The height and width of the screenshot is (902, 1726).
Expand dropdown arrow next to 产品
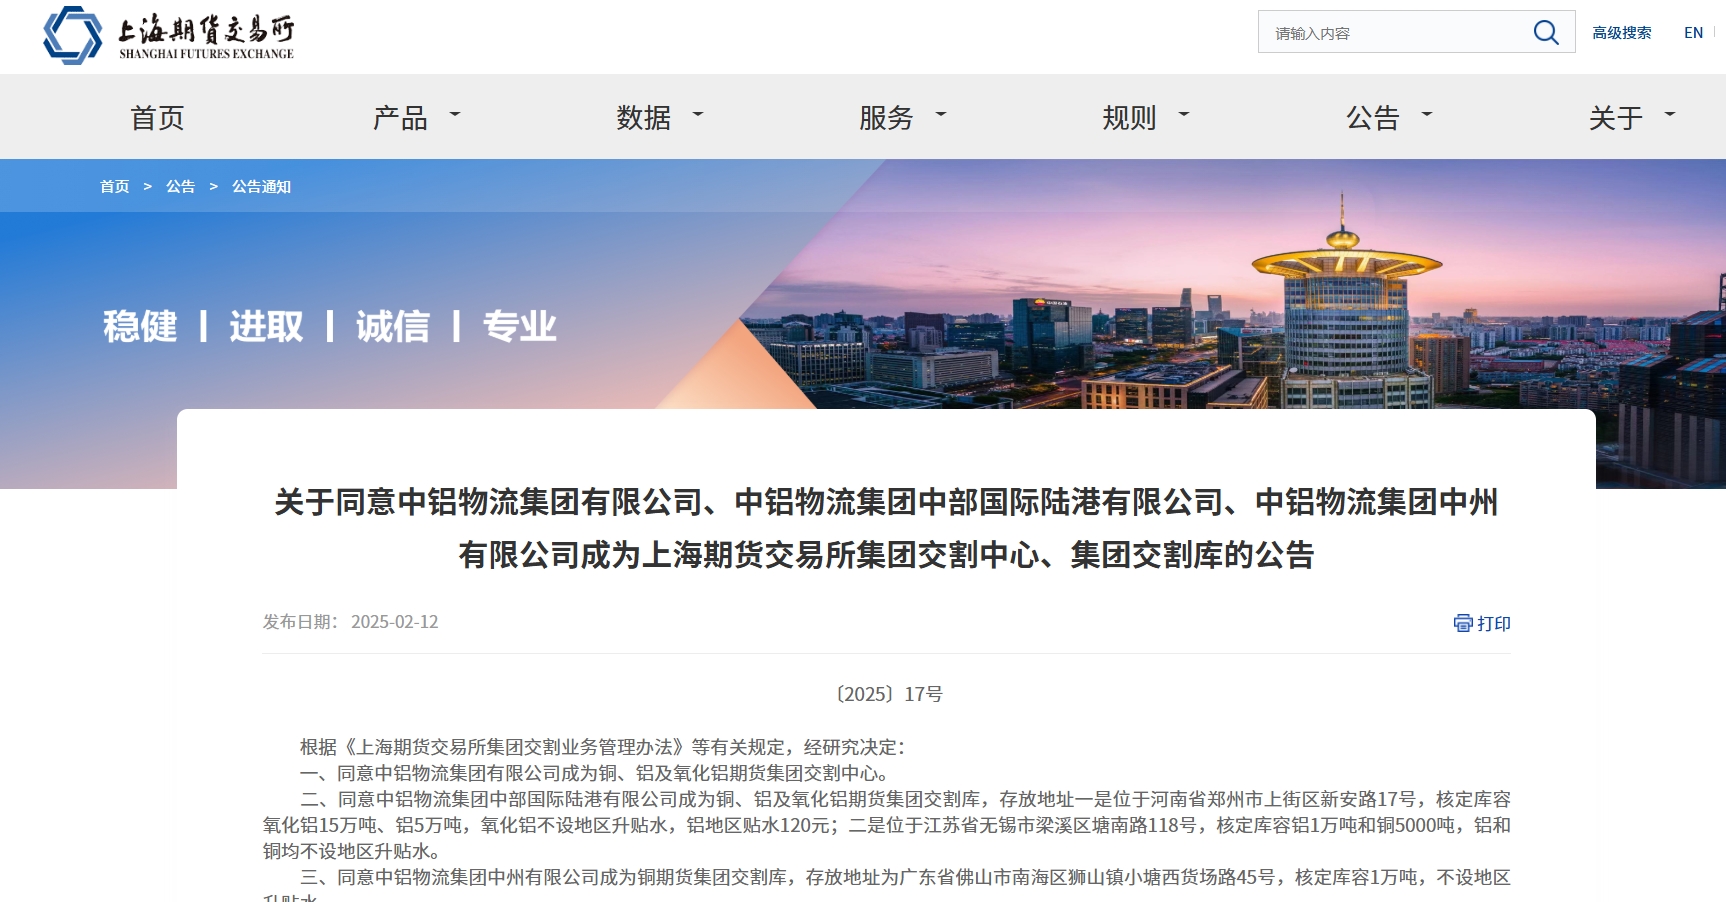(x=455, y=115)
